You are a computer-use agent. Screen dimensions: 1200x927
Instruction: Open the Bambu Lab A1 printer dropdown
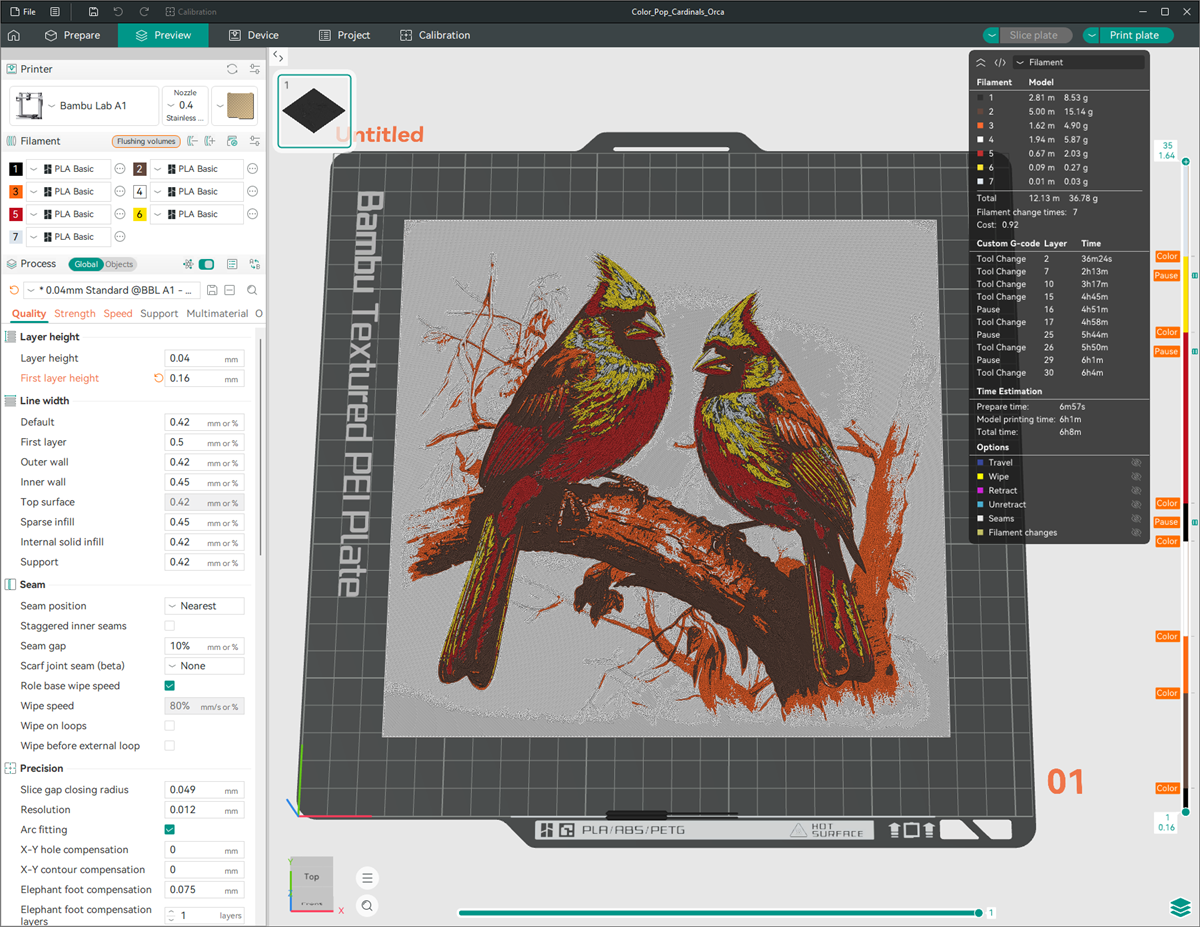84,106
